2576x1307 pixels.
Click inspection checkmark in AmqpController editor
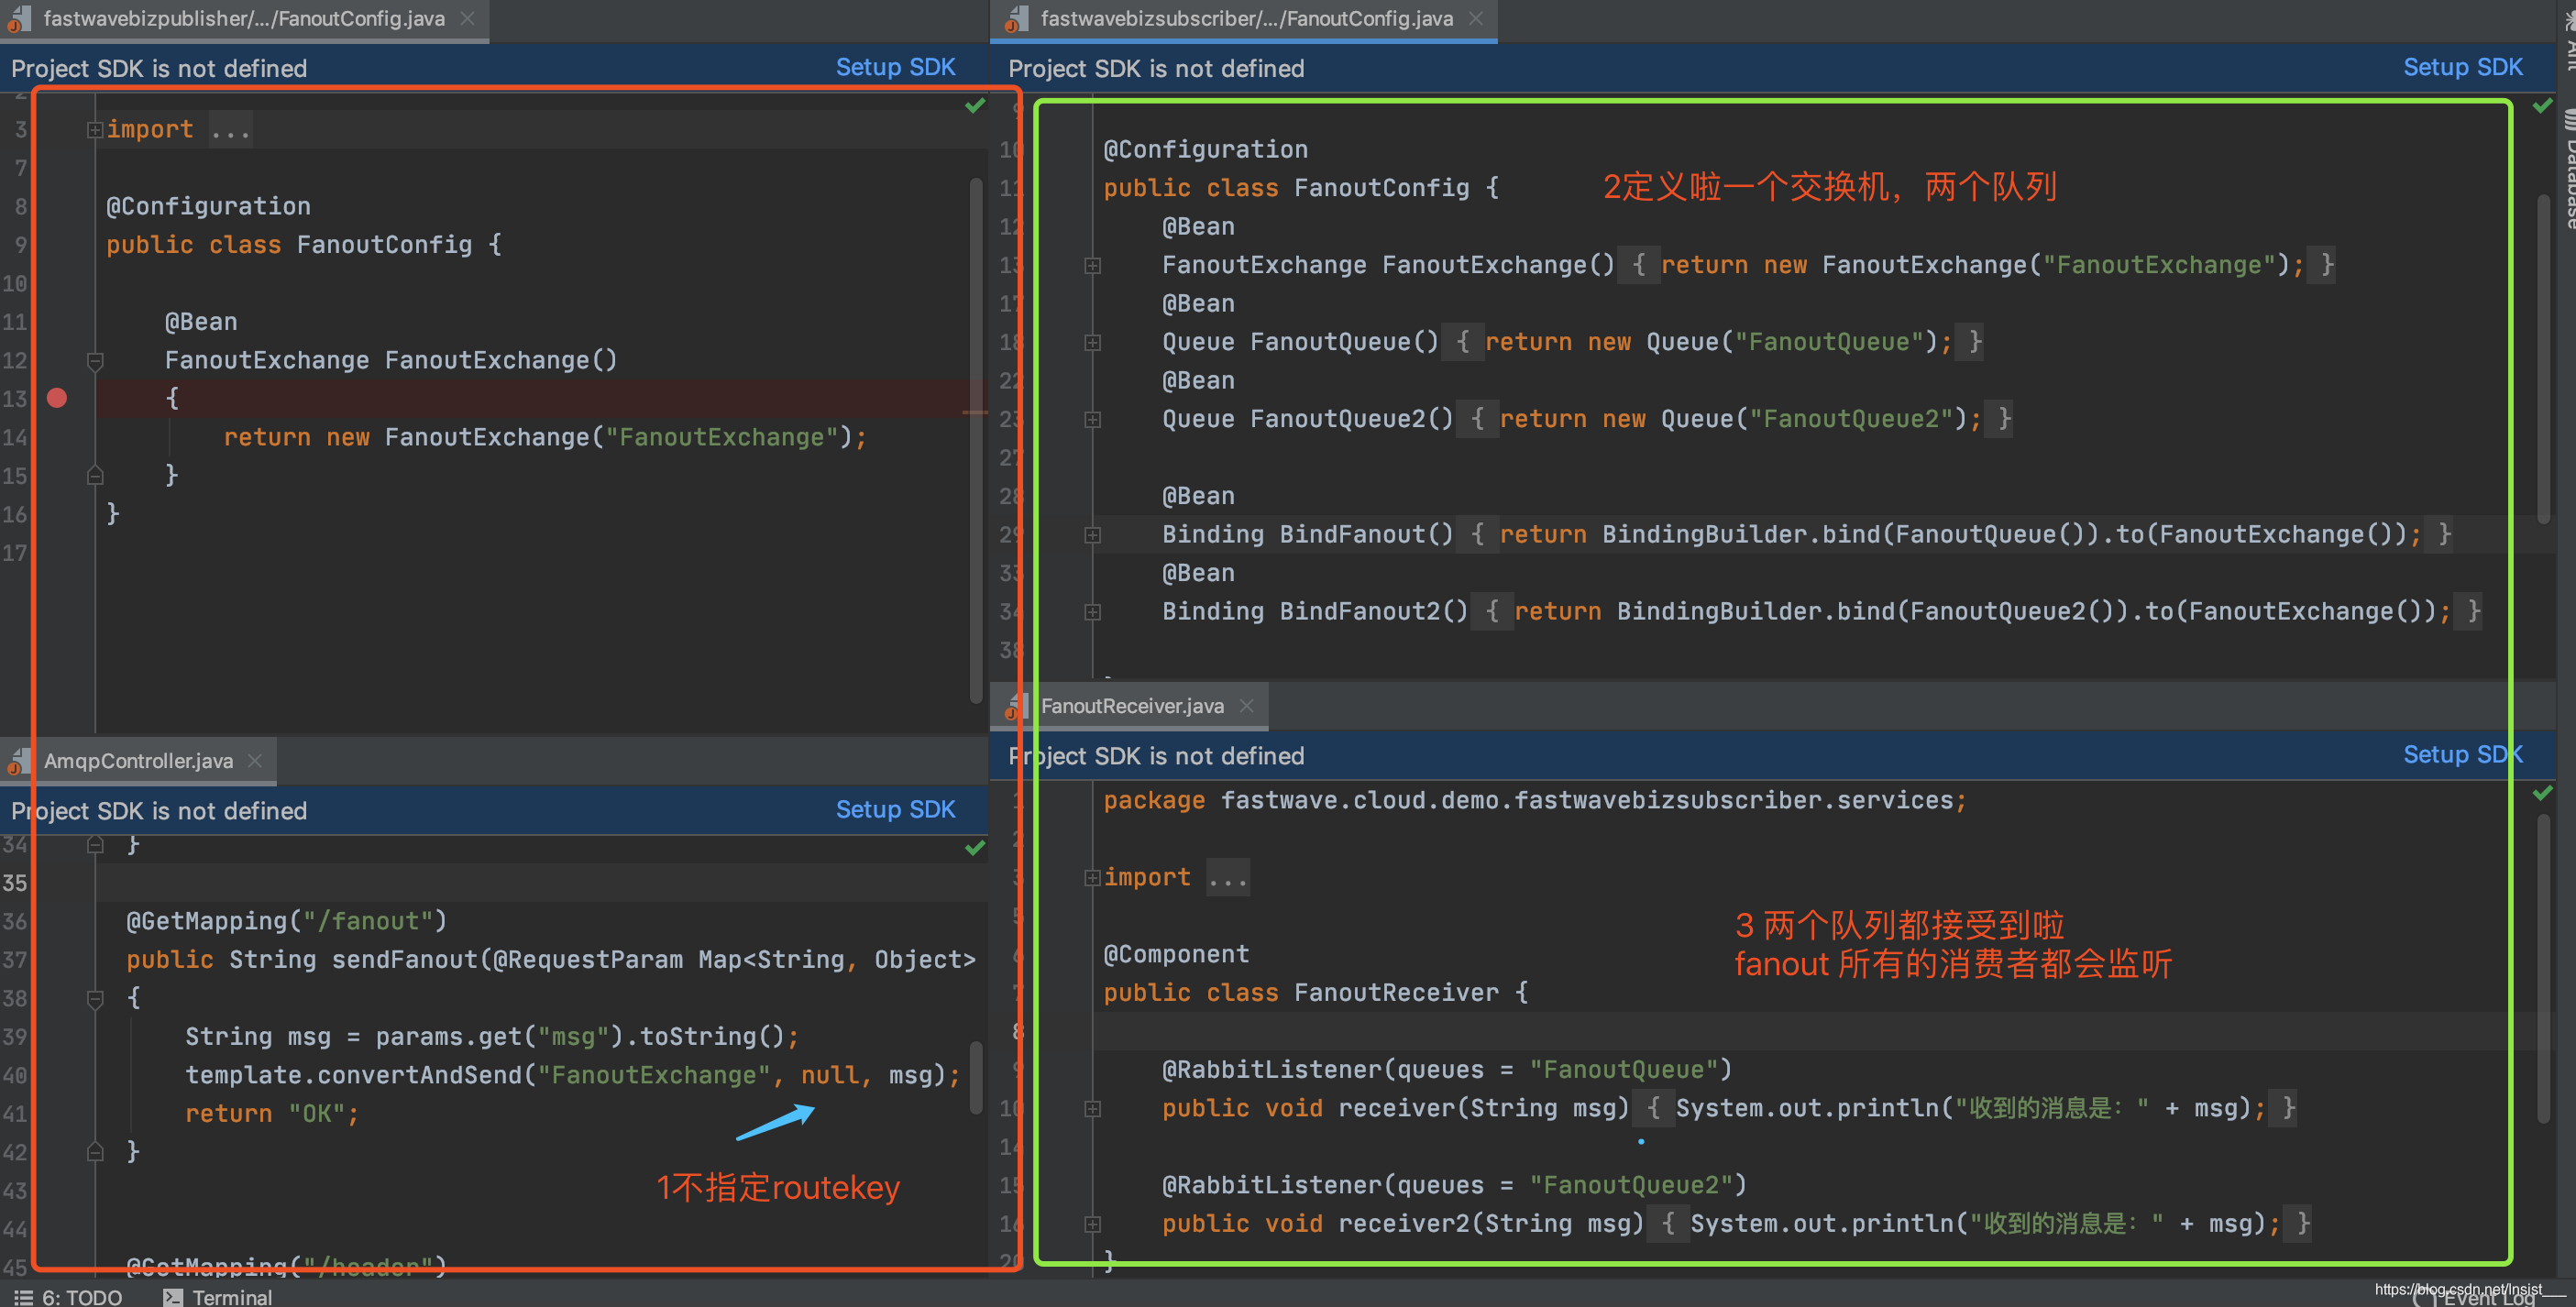975,848
